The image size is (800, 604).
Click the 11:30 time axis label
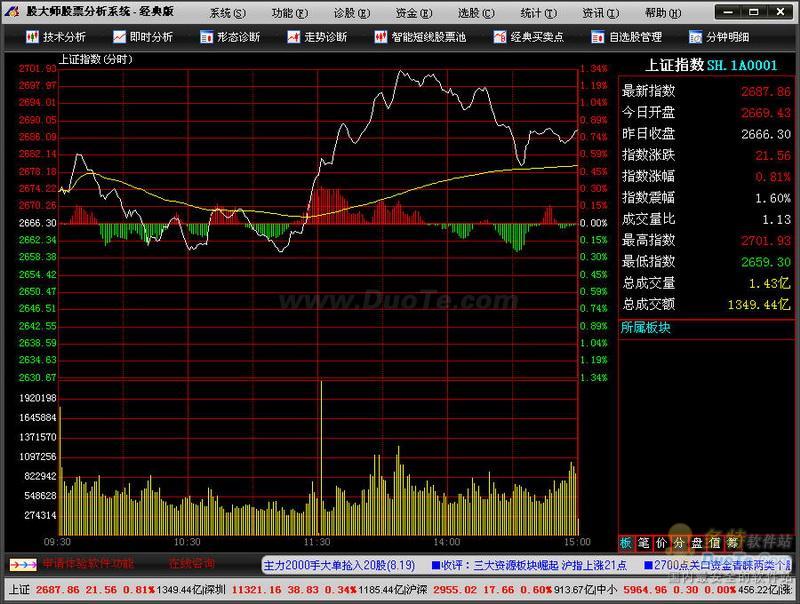[x=317, y=542]
